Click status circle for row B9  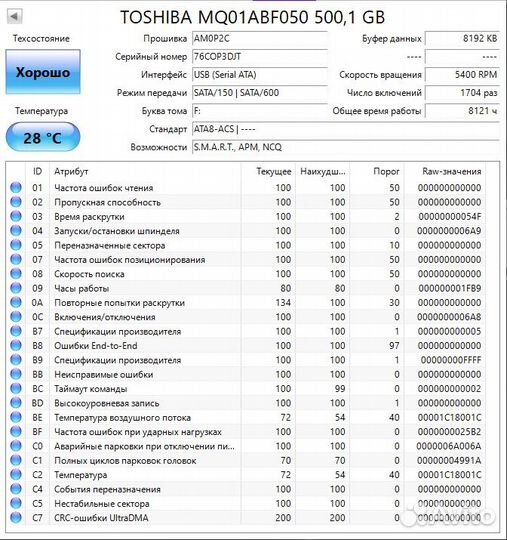click(16, 360)
